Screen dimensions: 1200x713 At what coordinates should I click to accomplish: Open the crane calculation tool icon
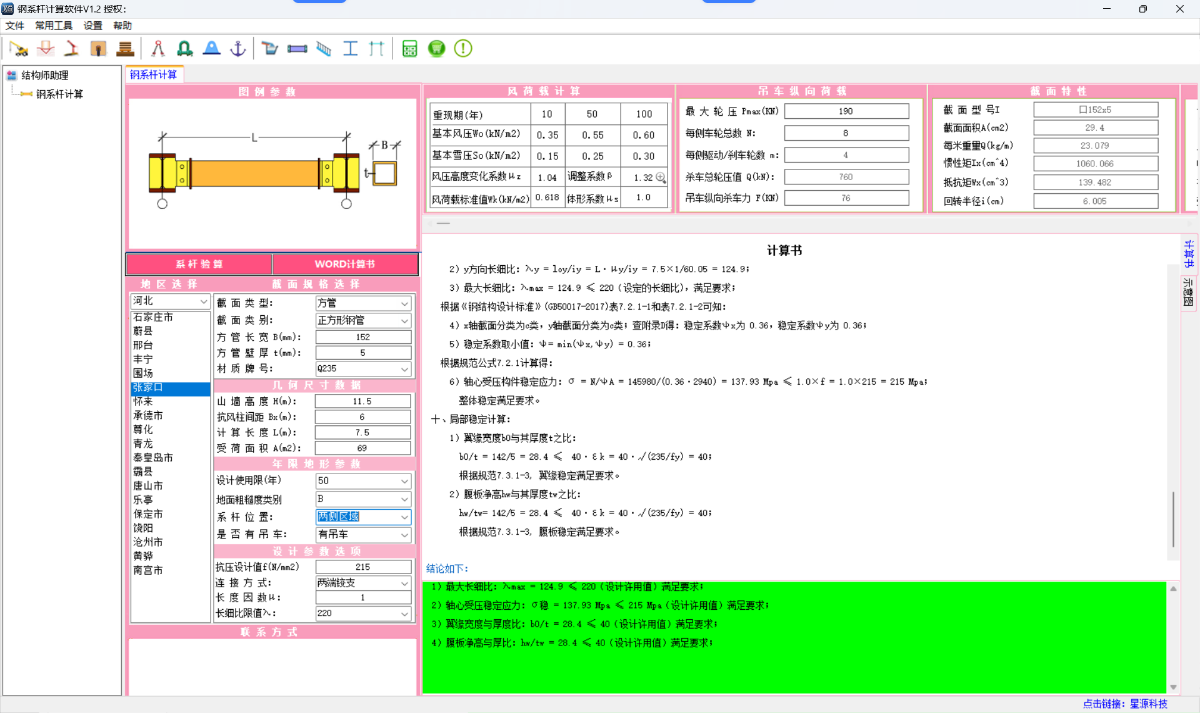(18, 48)
